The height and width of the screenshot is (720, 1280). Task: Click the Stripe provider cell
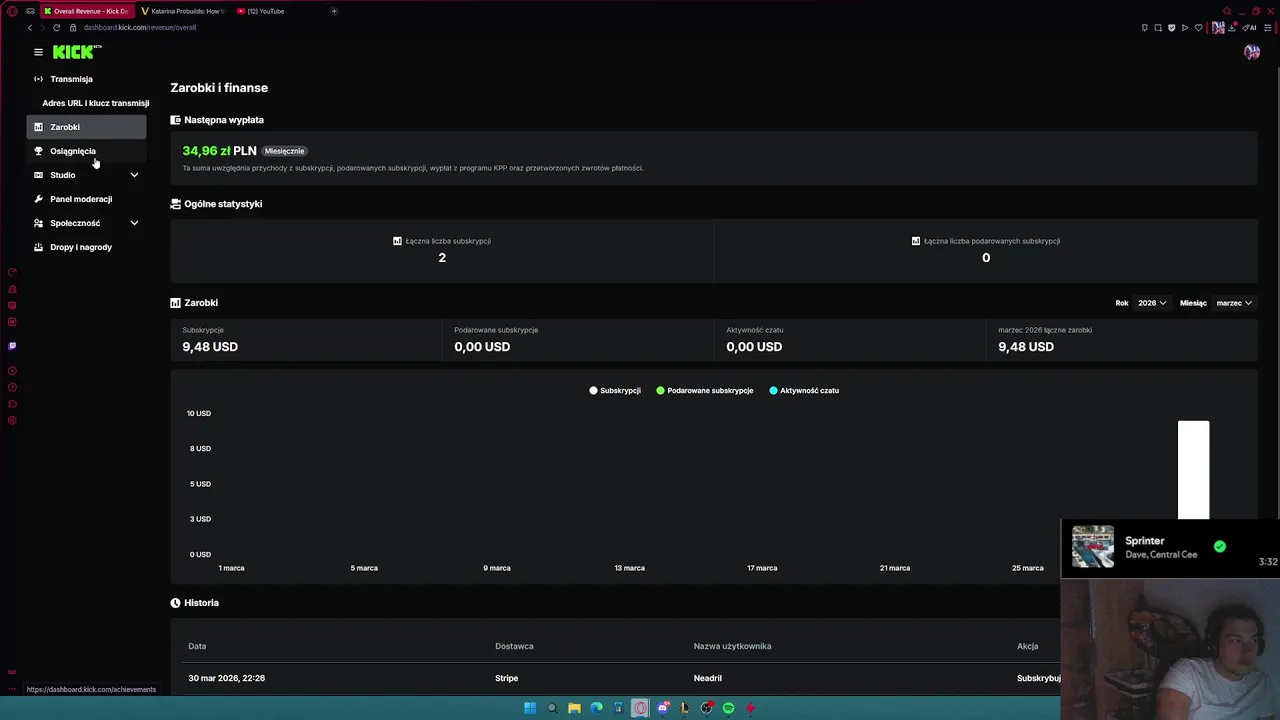tap(507, 678)
